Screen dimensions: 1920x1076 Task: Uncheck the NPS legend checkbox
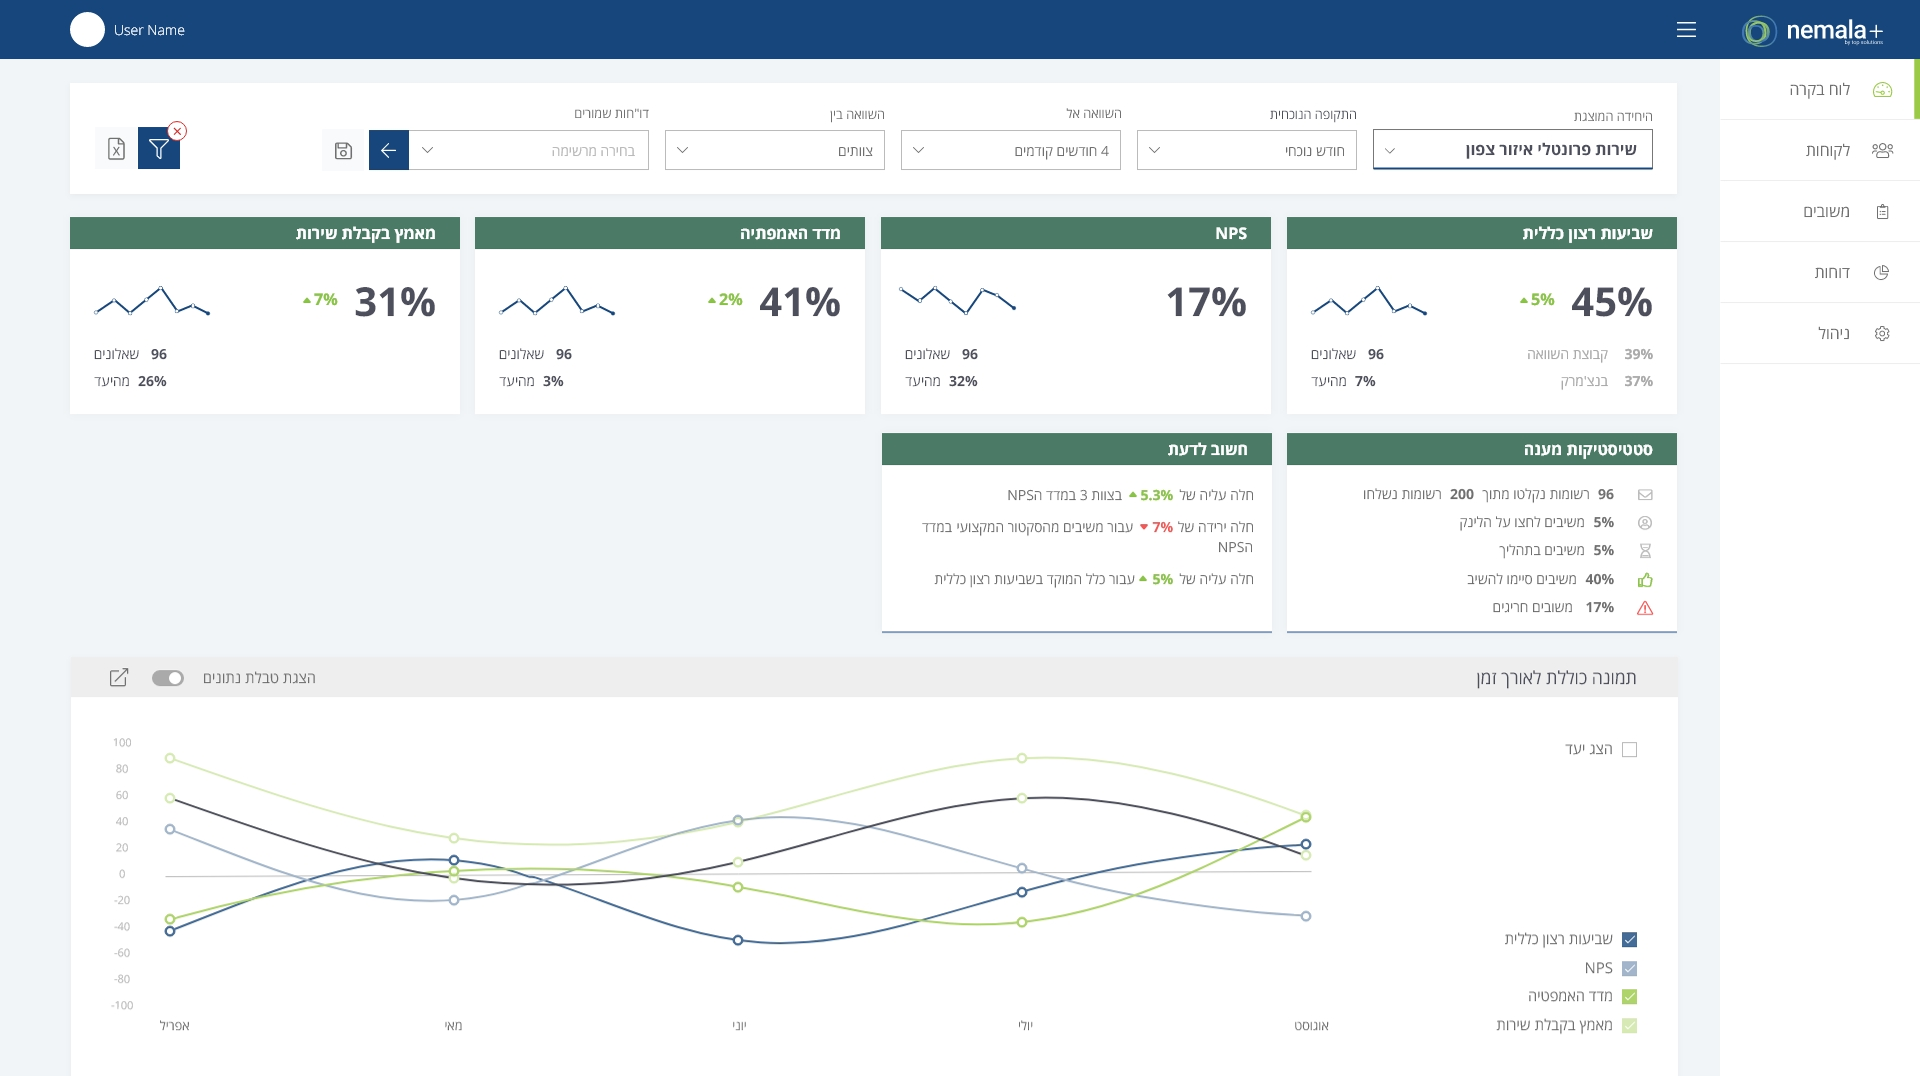point(1629,969)
